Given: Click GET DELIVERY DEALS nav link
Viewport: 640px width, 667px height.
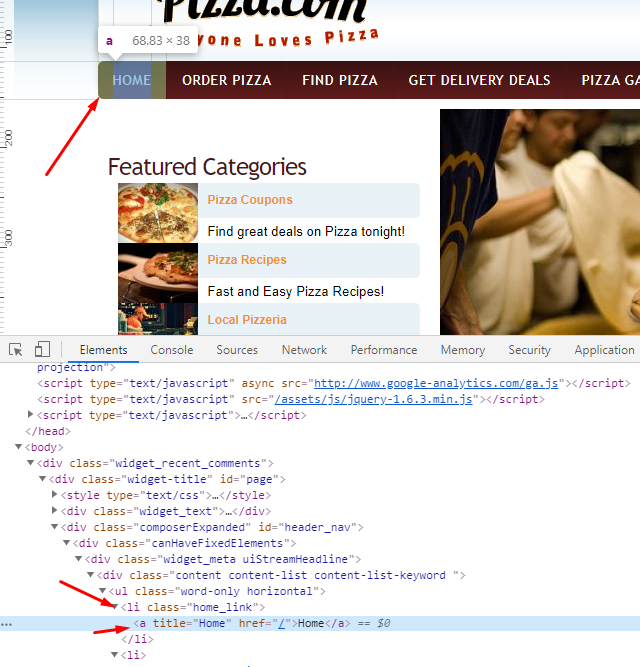Looking at the screenshot, I should pos(479,80).
